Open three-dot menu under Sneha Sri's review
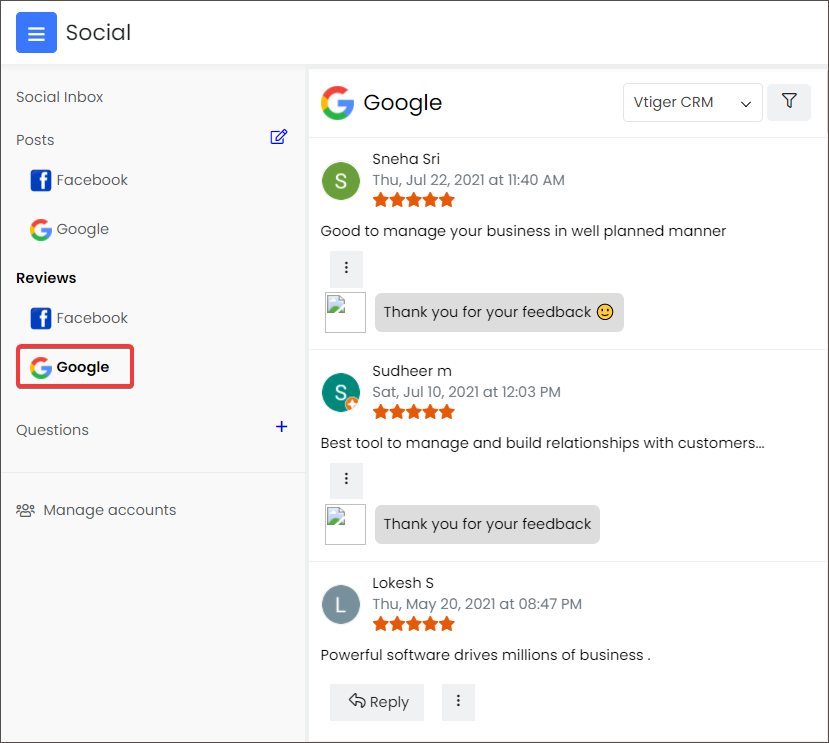 click(x=346, y=268)
